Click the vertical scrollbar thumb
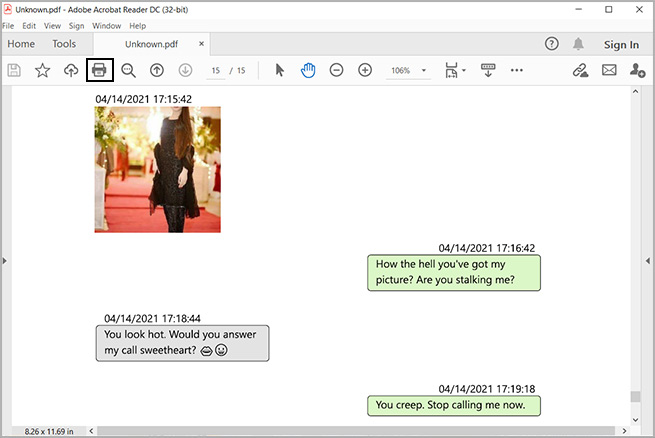 click(635, 396)
